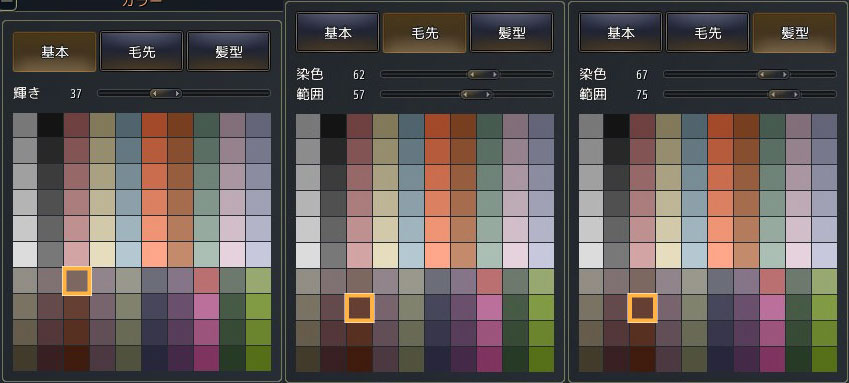This screenshot has height=383, width=849.
Task: Click the 範囲 slider handle at 75
Action: [784, 95]
